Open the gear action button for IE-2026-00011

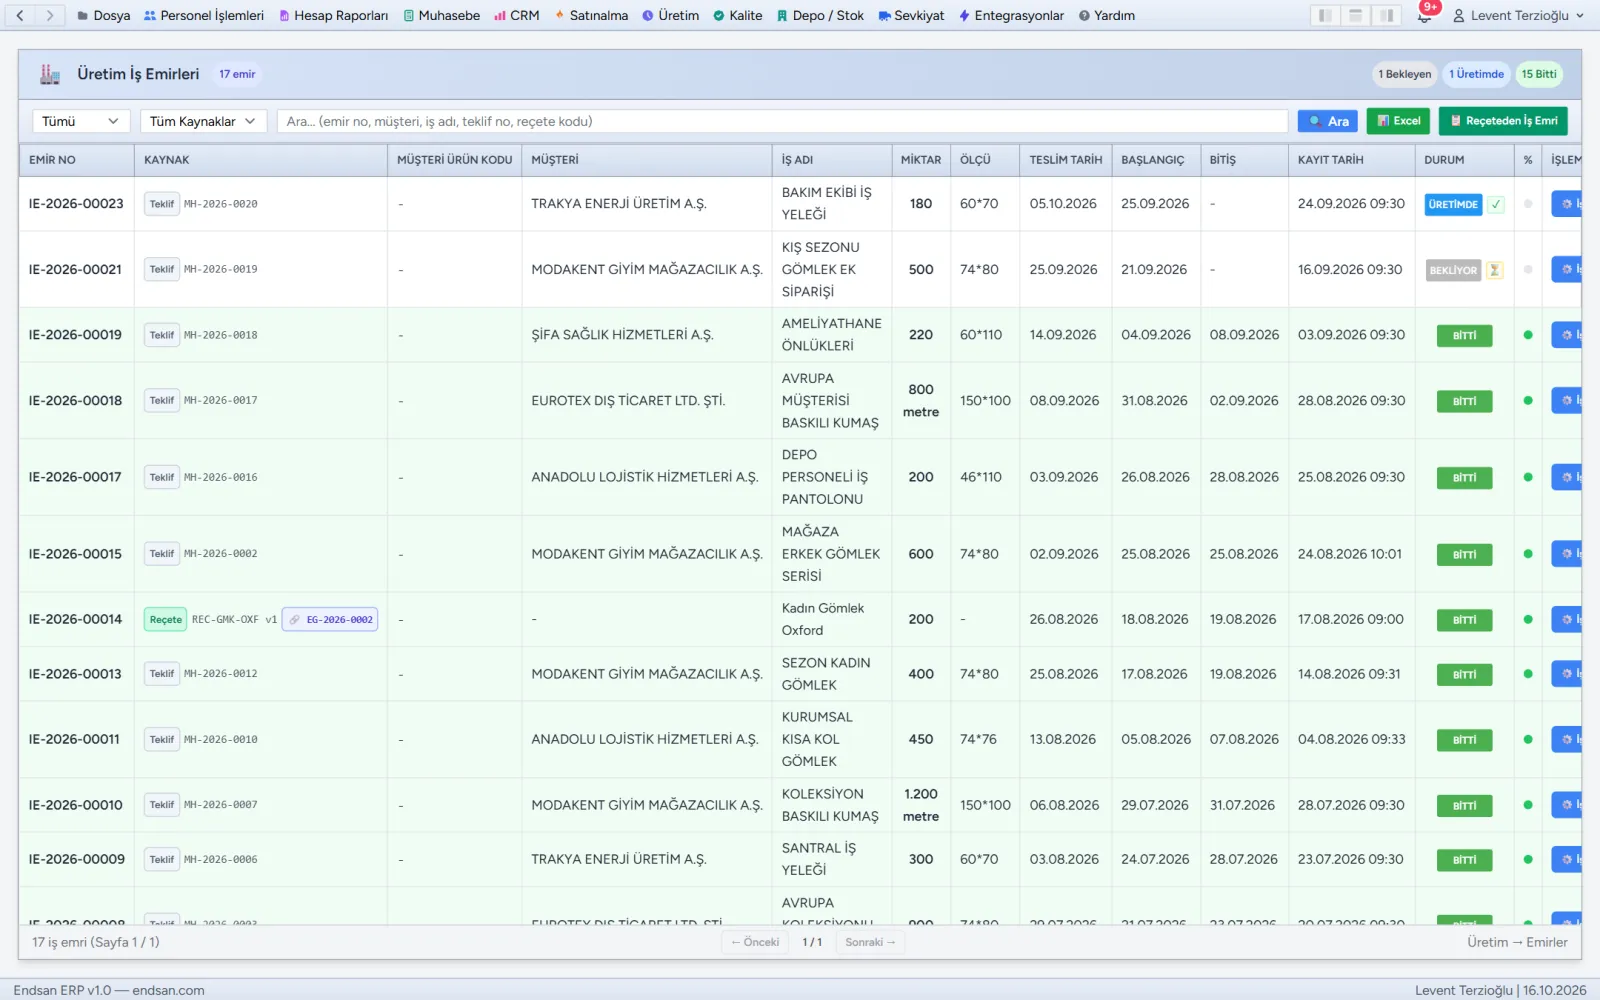pyautogui.click(x=1567, y=739)
